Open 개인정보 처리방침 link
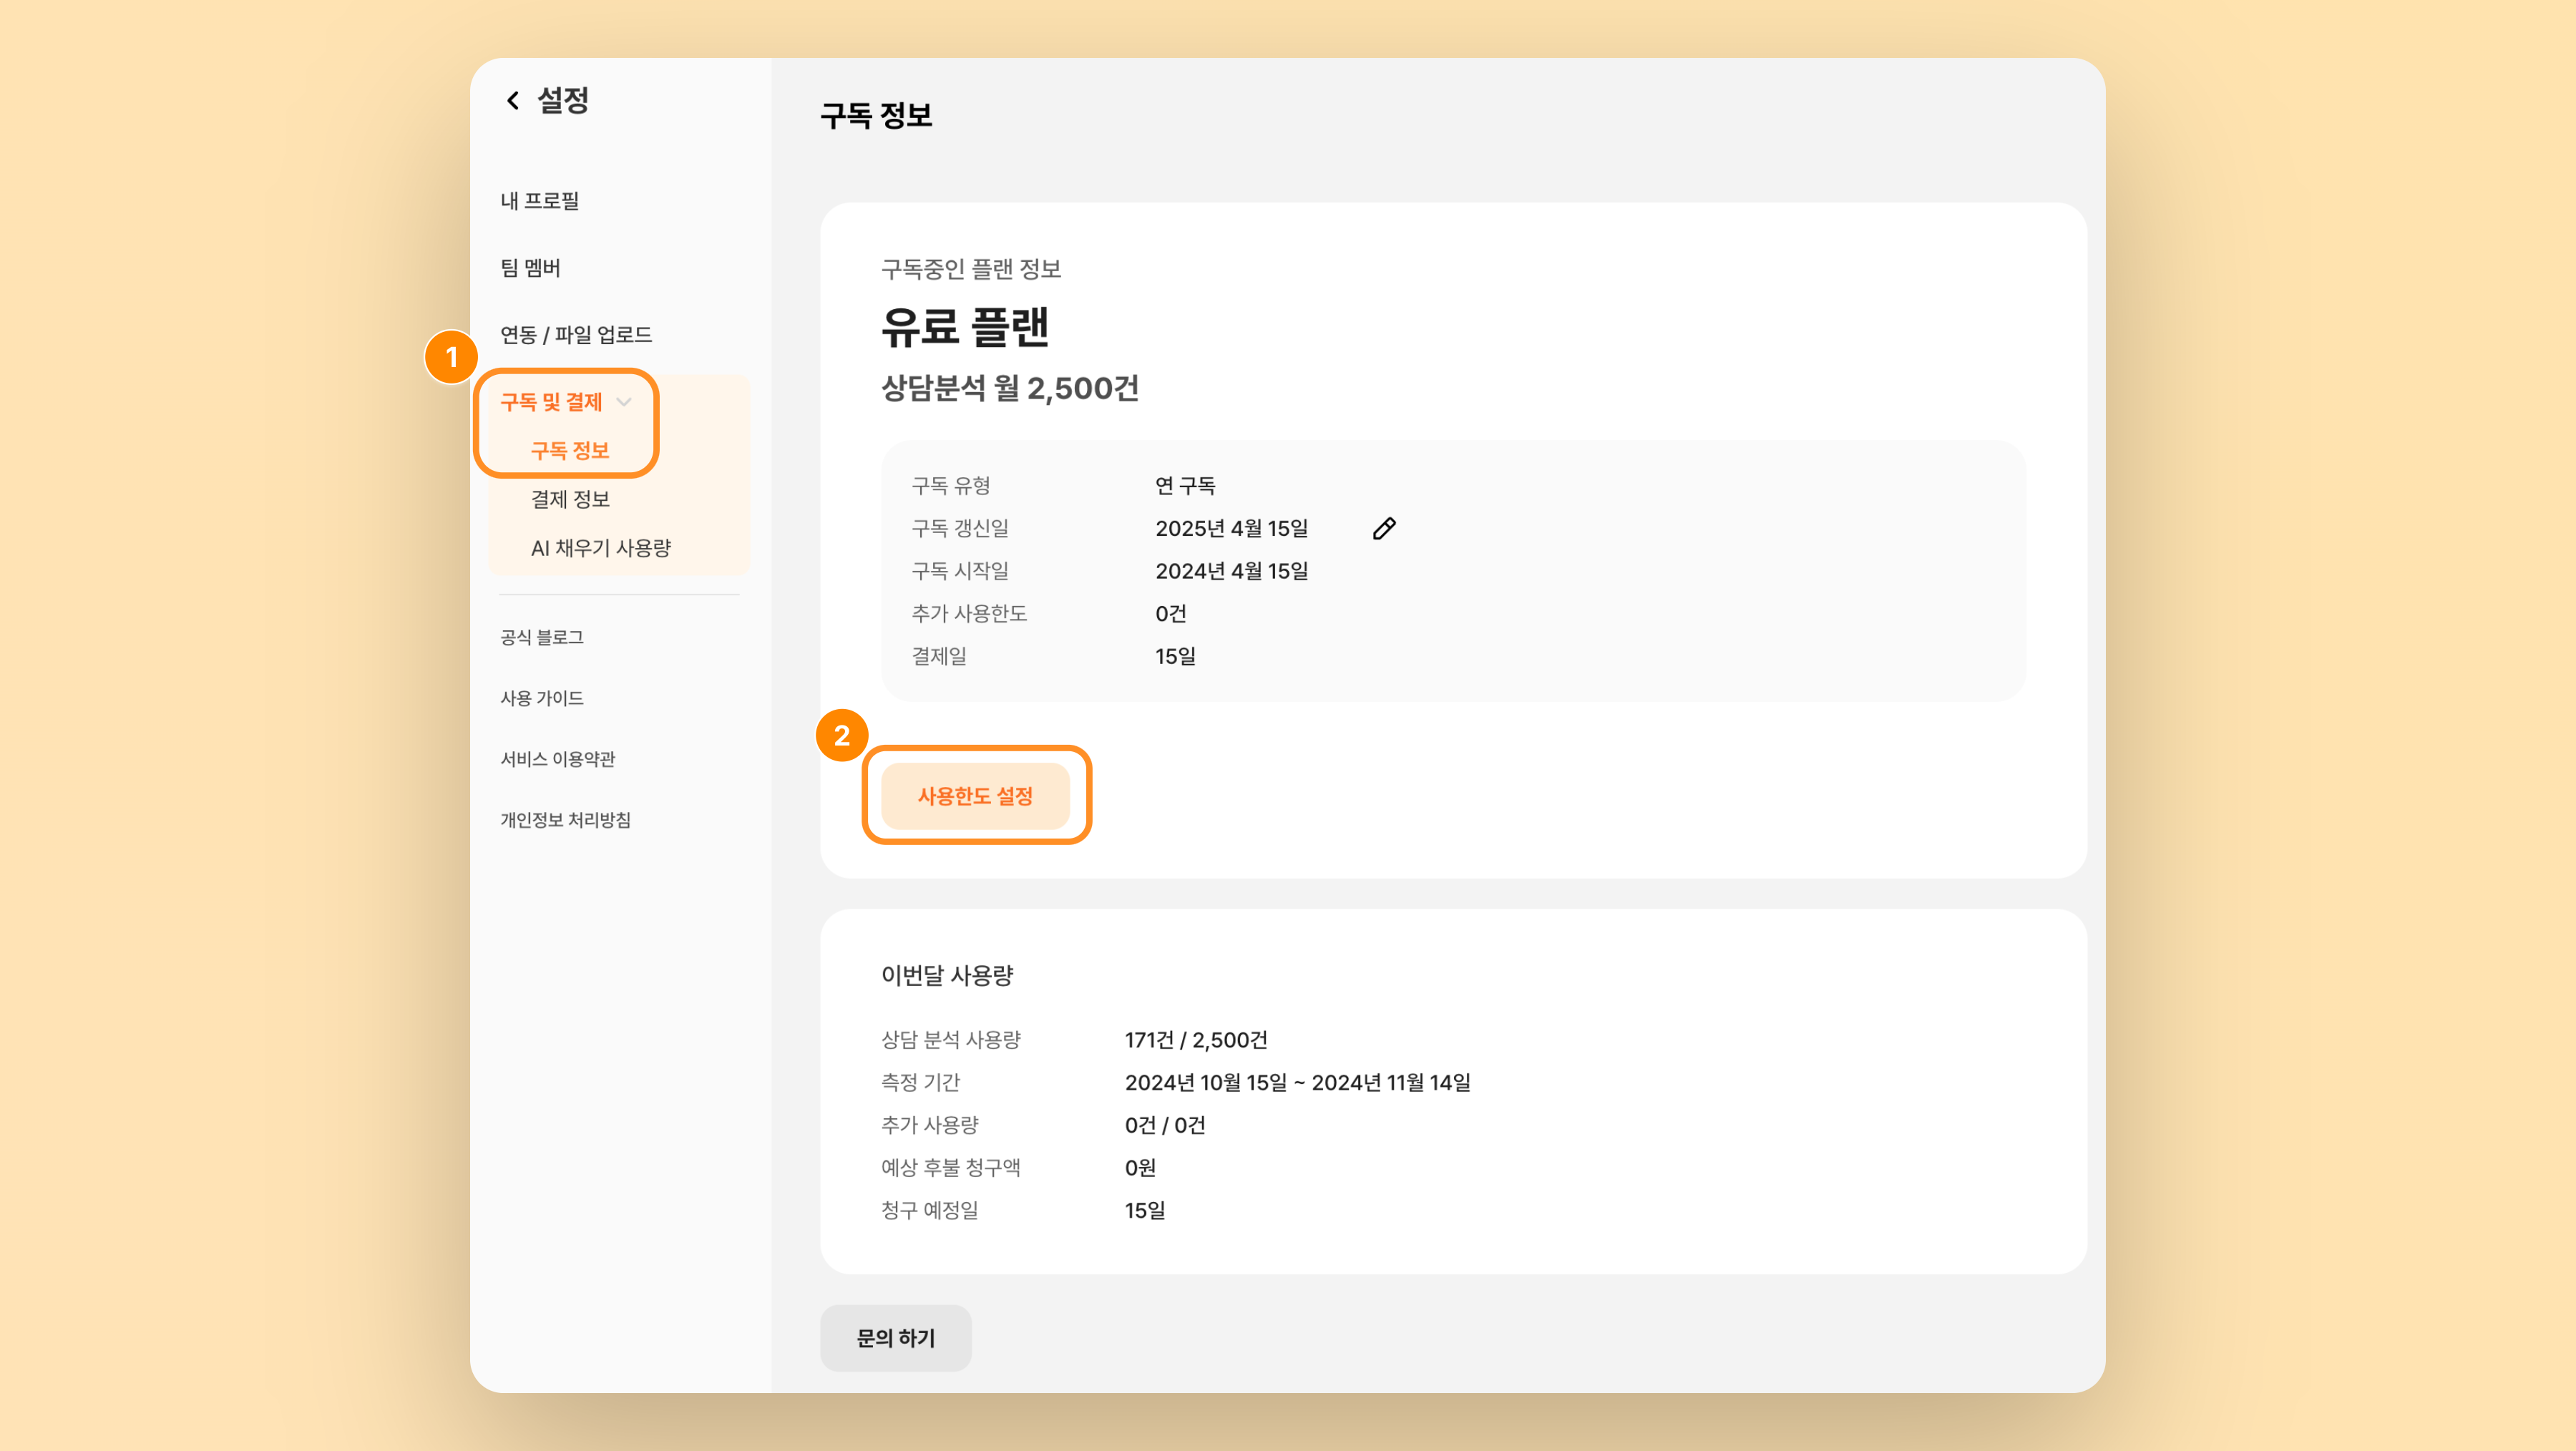 point(565,820)
